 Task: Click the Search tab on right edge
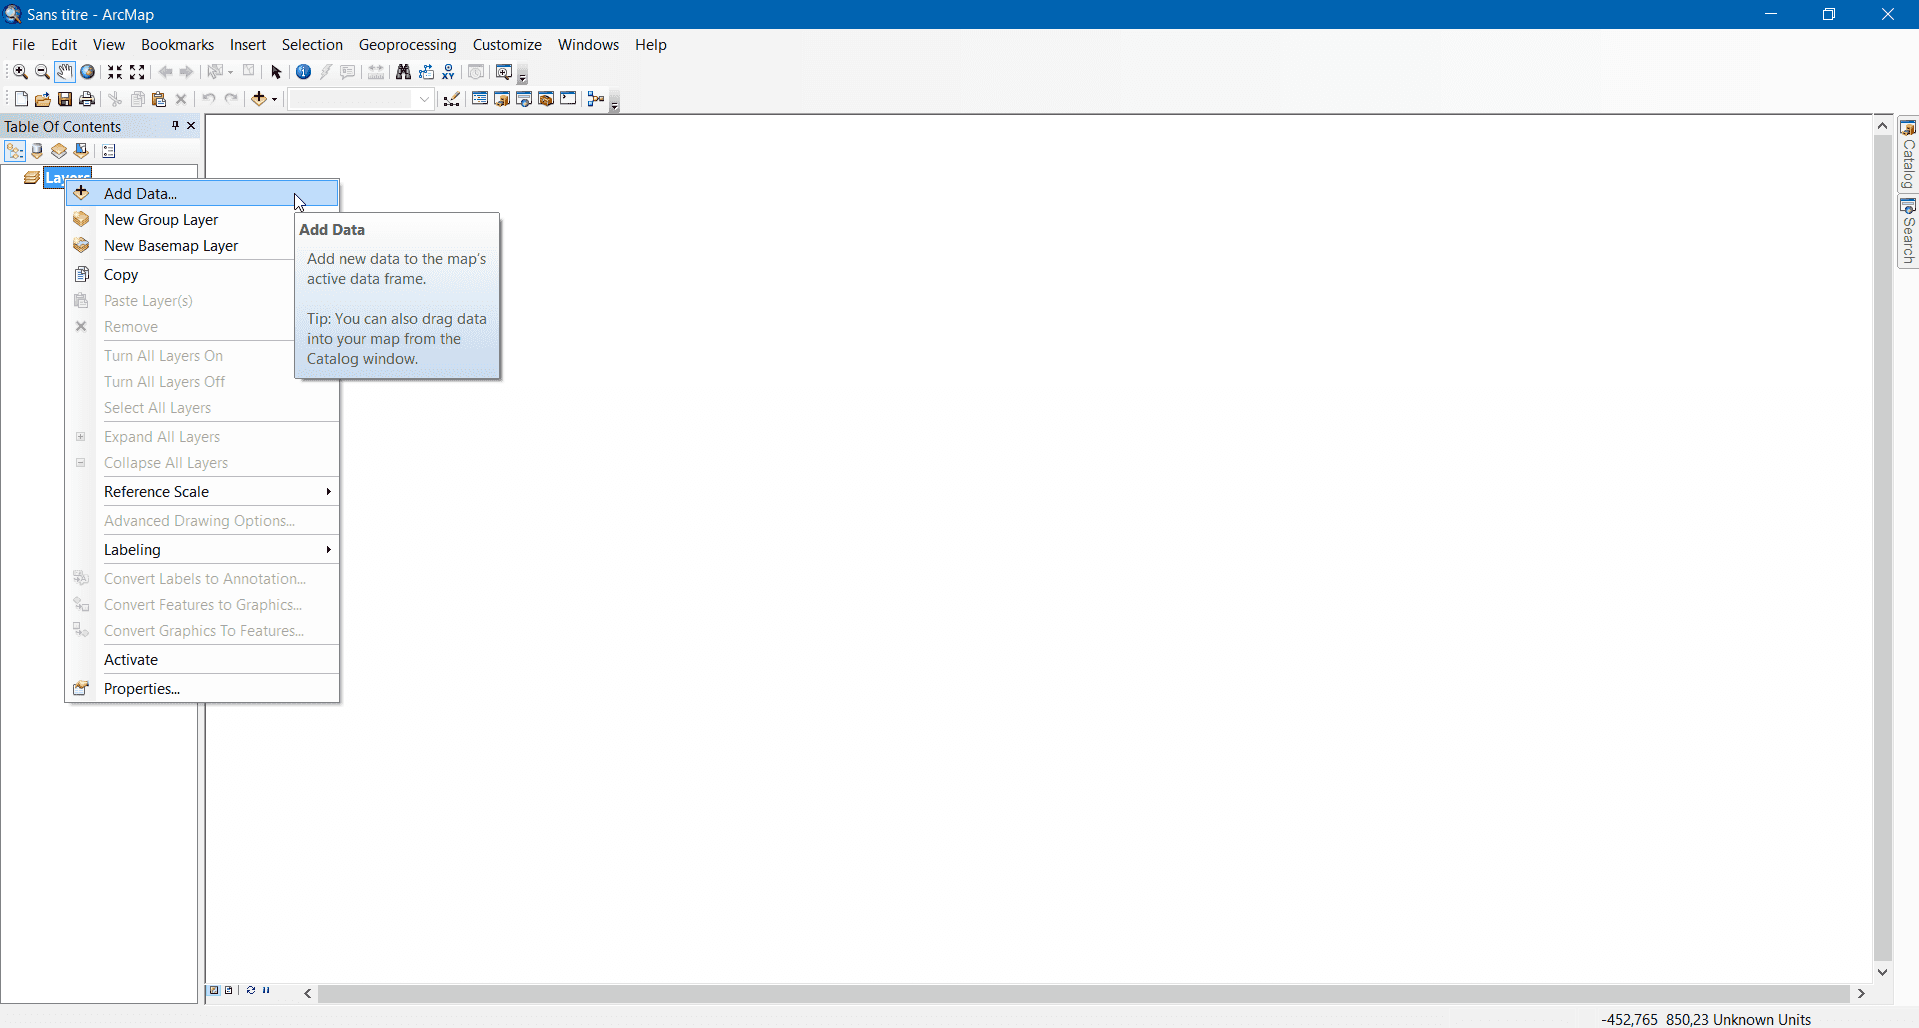coord(1908,232)
